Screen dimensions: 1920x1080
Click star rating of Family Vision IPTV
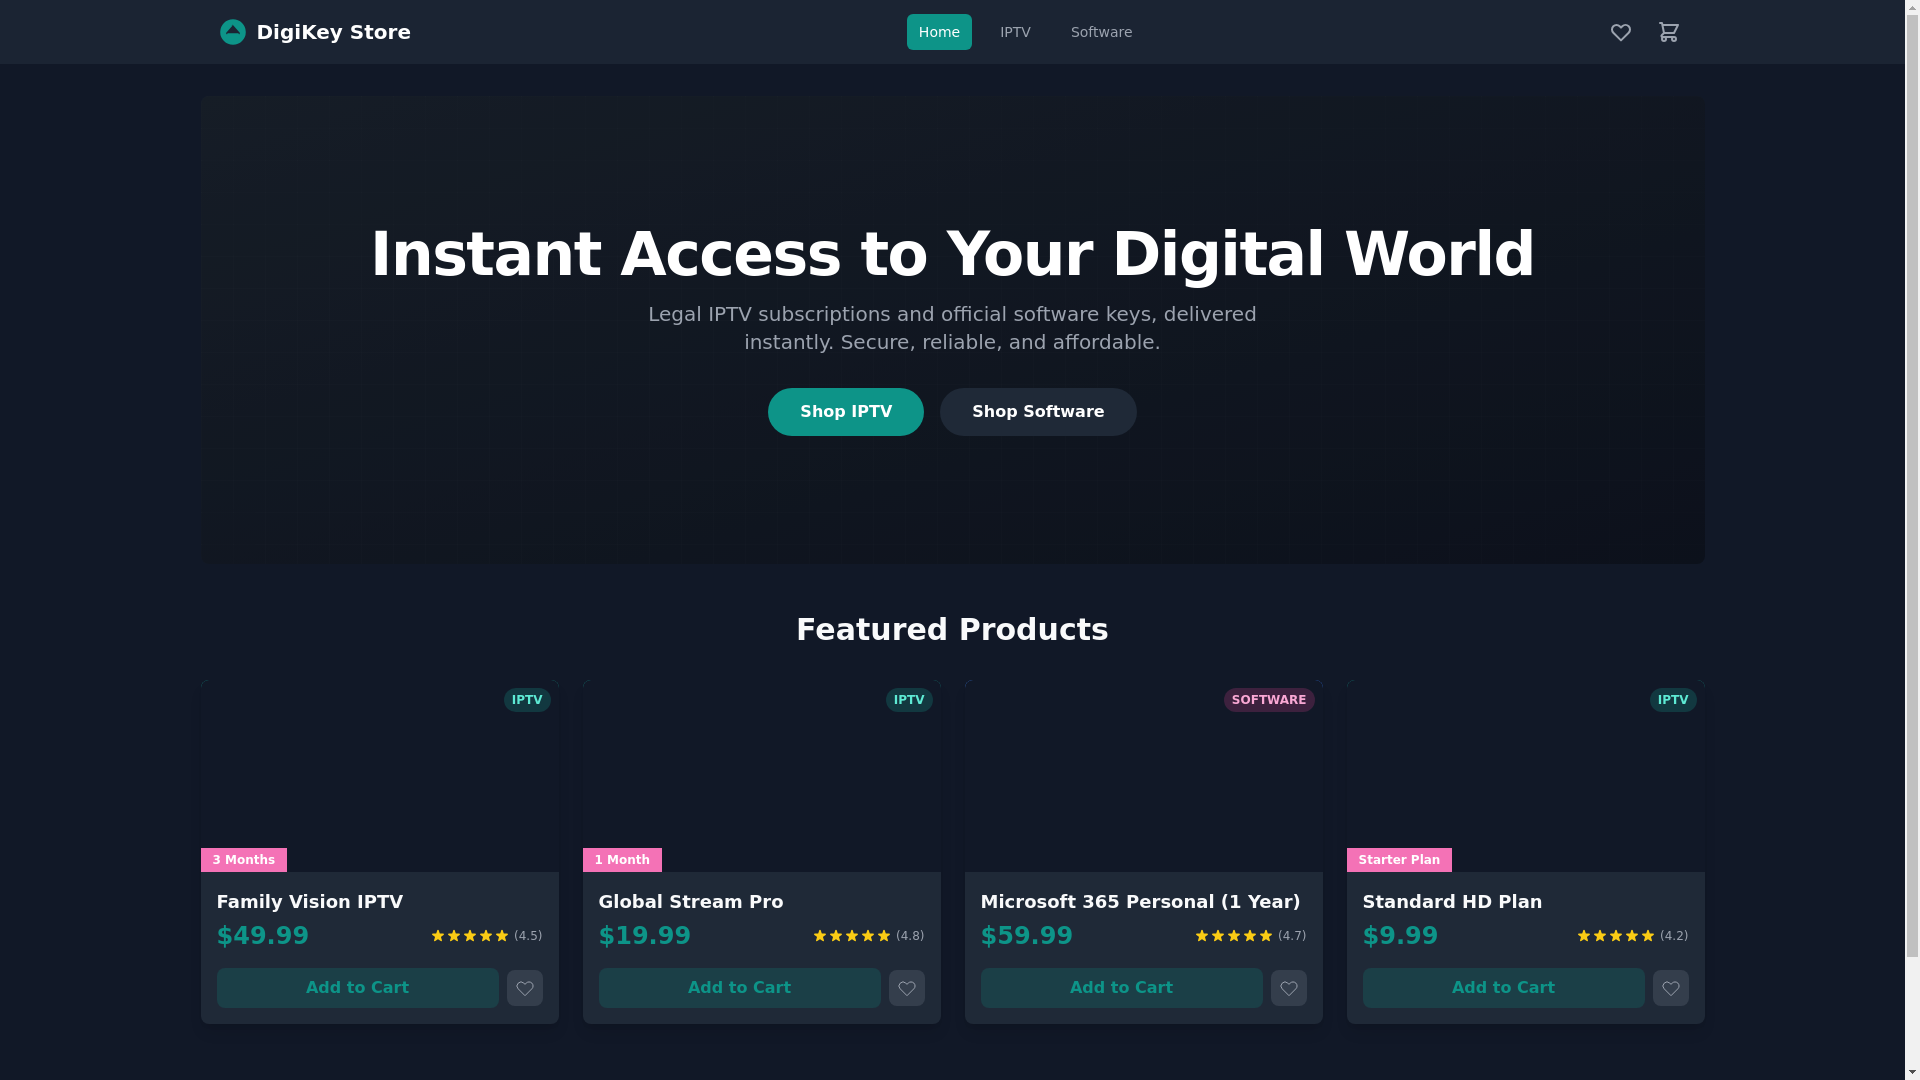470,936
